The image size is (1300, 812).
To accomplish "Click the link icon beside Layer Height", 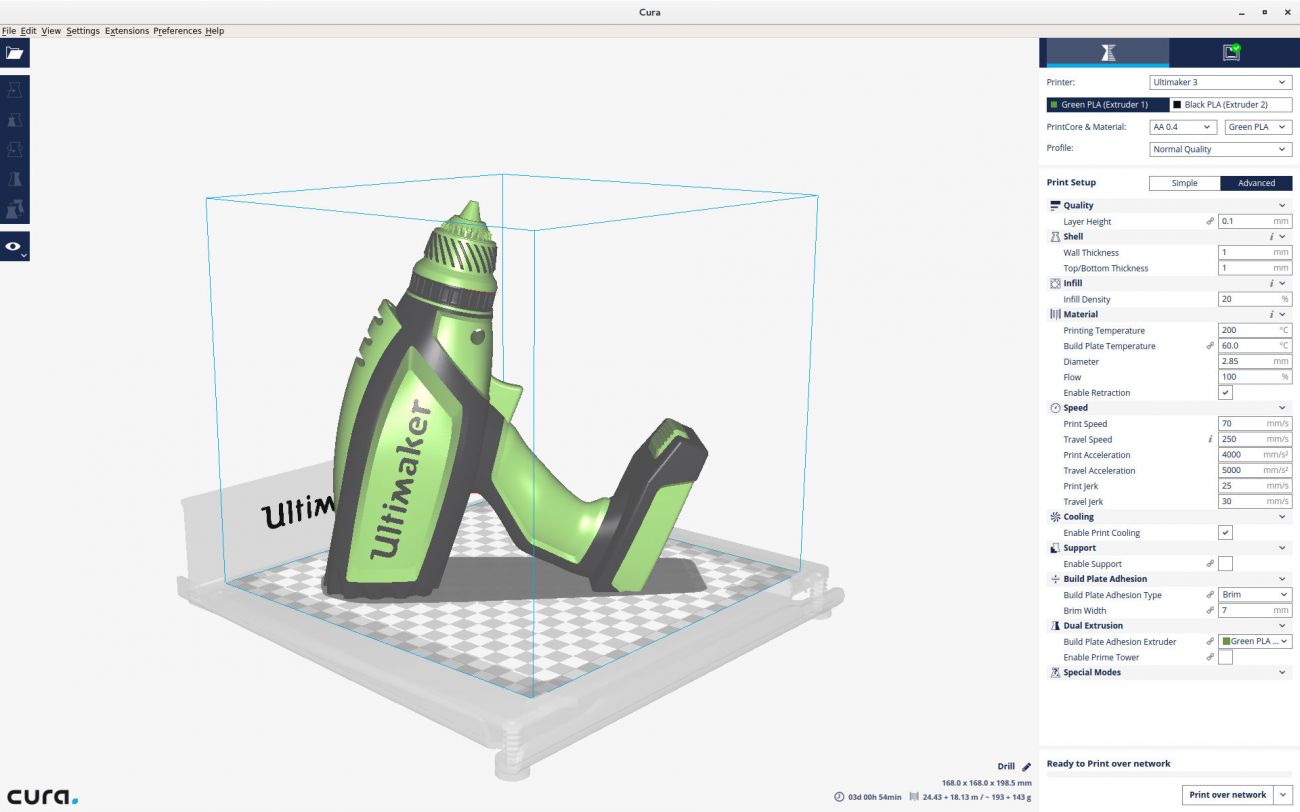I will [1210, 221].
